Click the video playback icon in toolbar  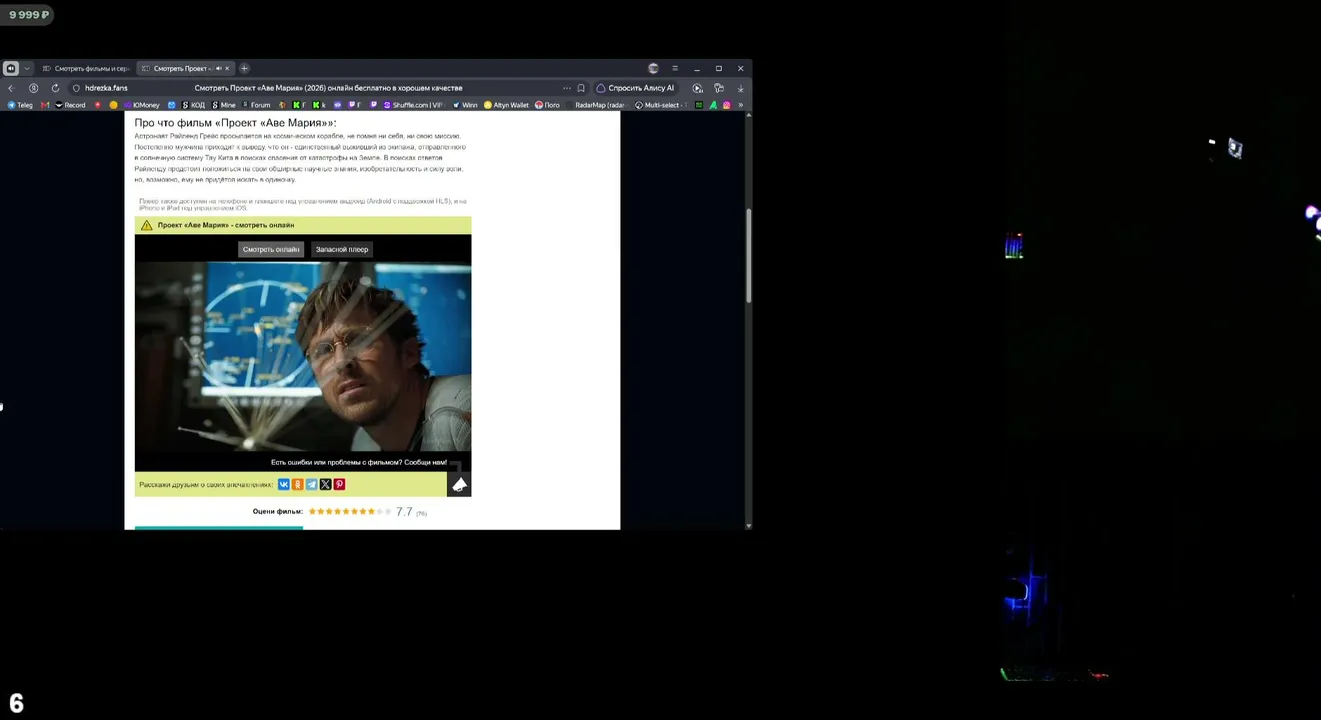pyautogui.click(x=698, y=88)
